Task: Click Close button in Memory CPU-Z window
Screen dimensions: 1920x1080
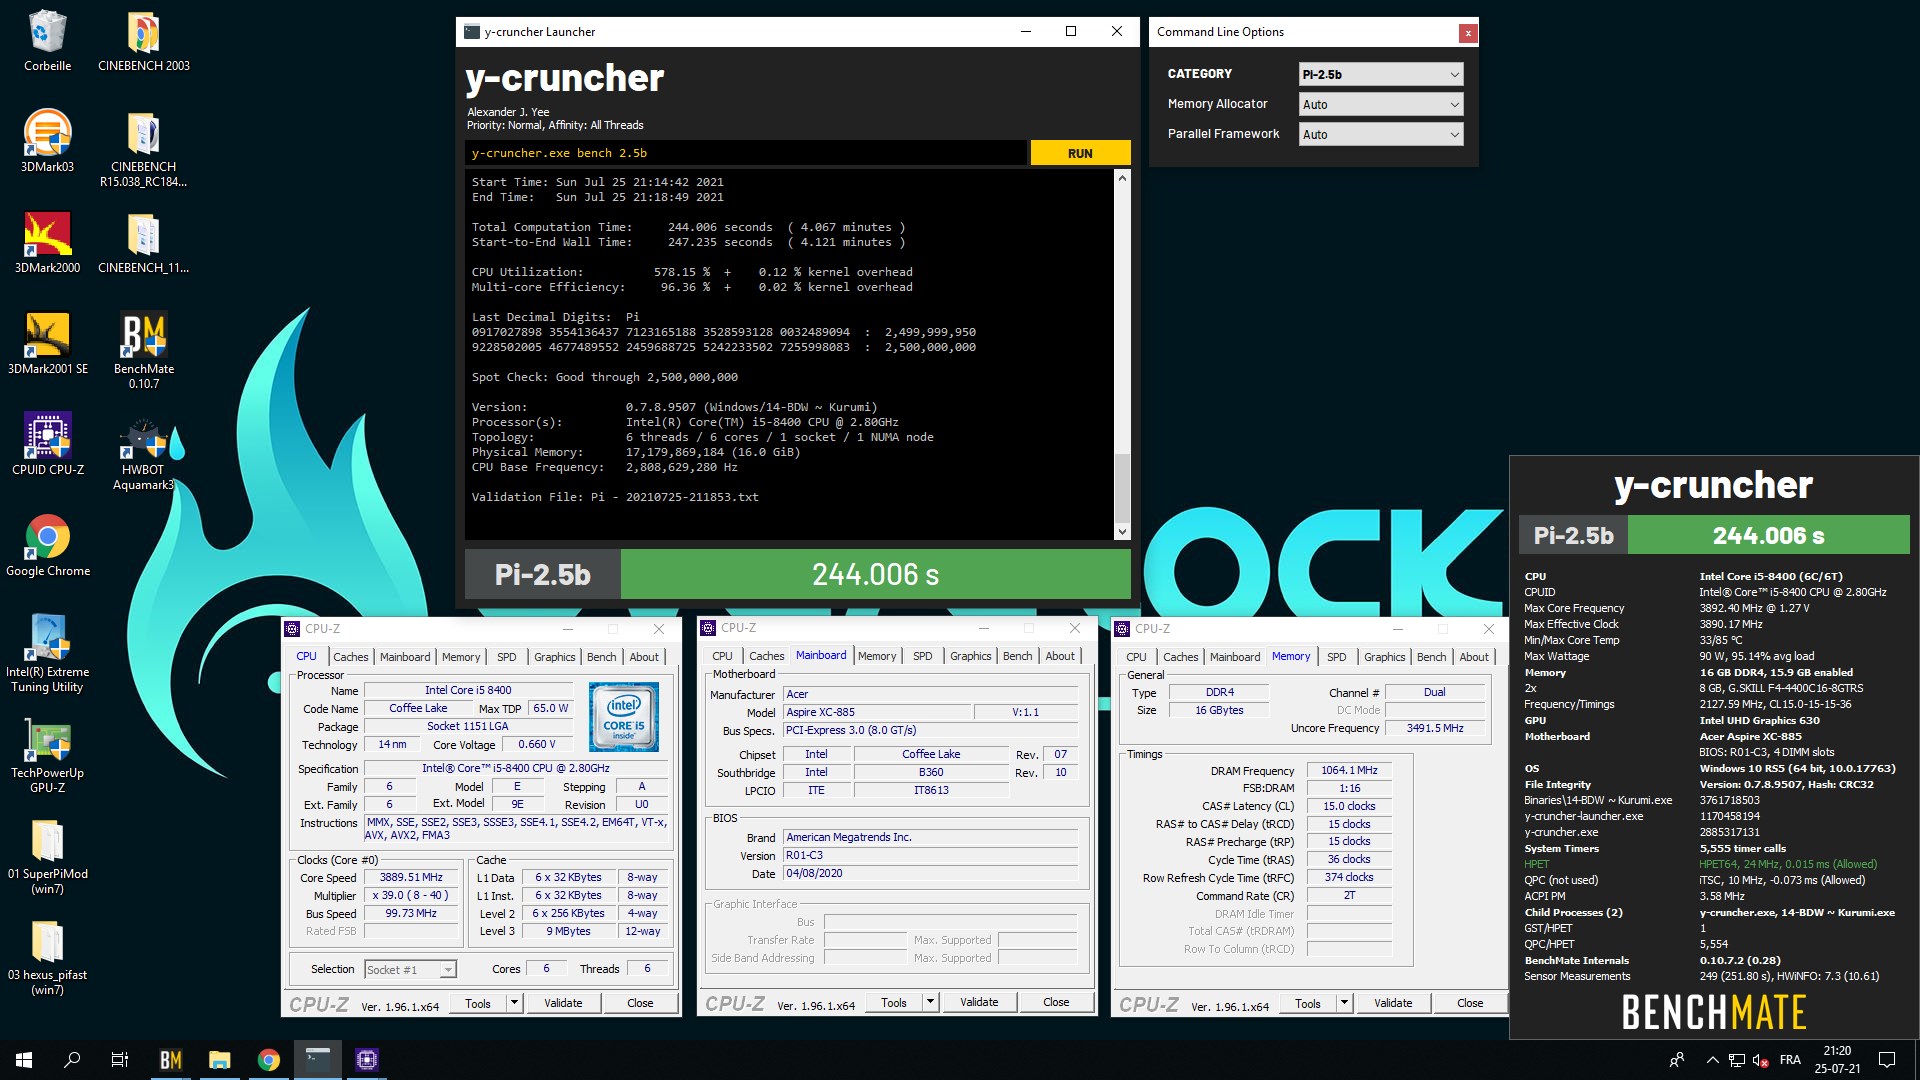Action: [x=1470, y=1003]
